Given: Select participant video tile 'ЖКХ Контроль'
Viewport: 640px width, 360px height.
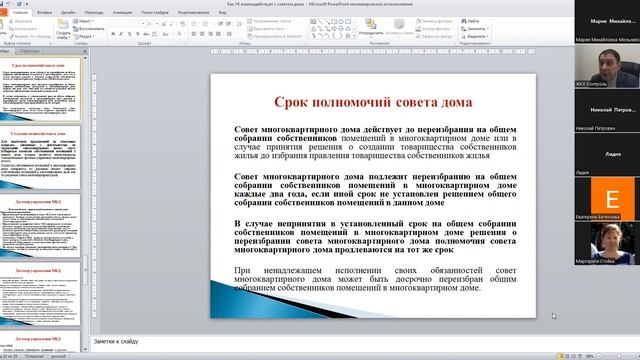Looking at the screenshot, I should pyautogui.click(x=607, y=67).
